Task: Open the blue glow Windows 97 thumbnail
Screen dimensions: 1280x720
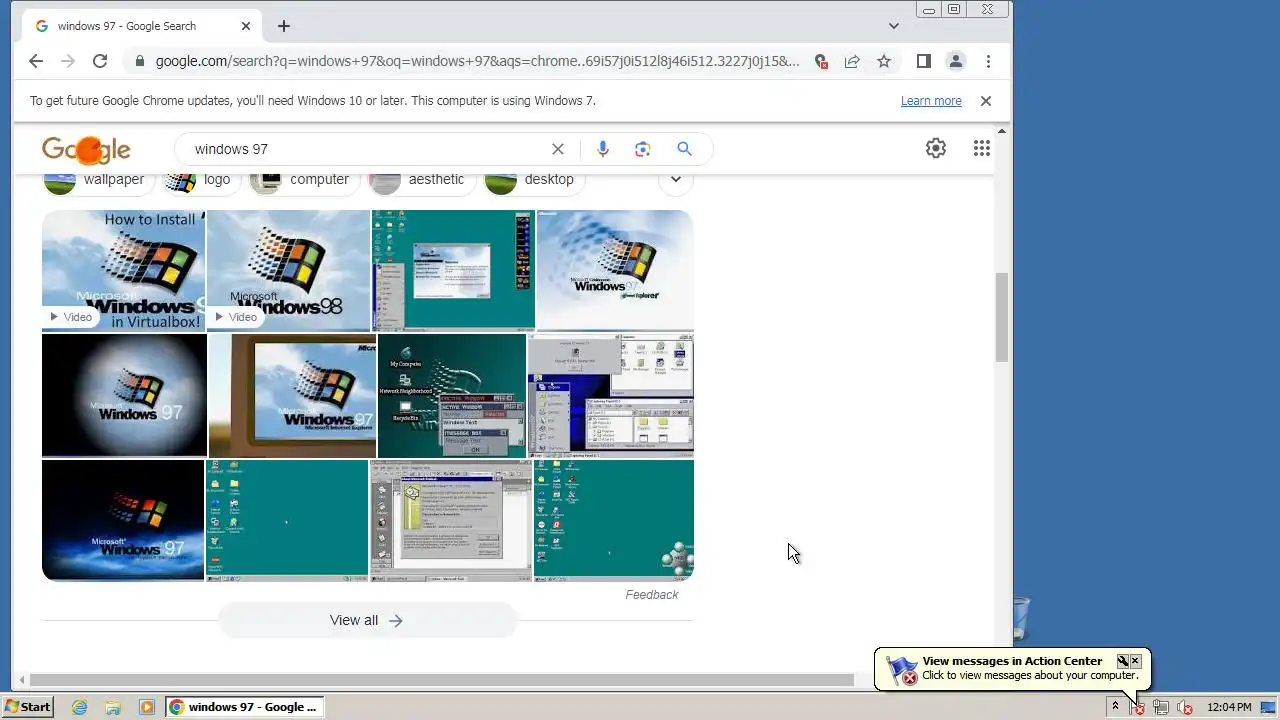Action: click(x=123, y=520)
